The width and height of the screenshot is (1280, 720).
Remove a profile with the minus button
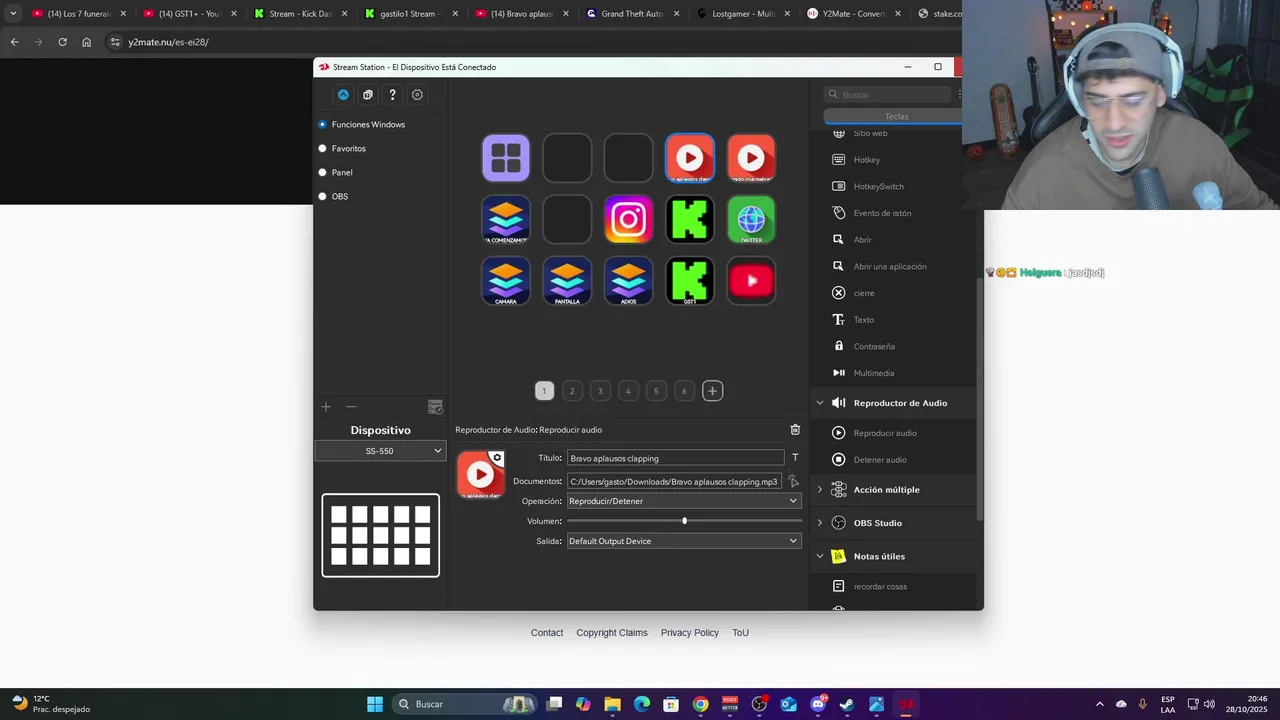click(x=351, y=407)
